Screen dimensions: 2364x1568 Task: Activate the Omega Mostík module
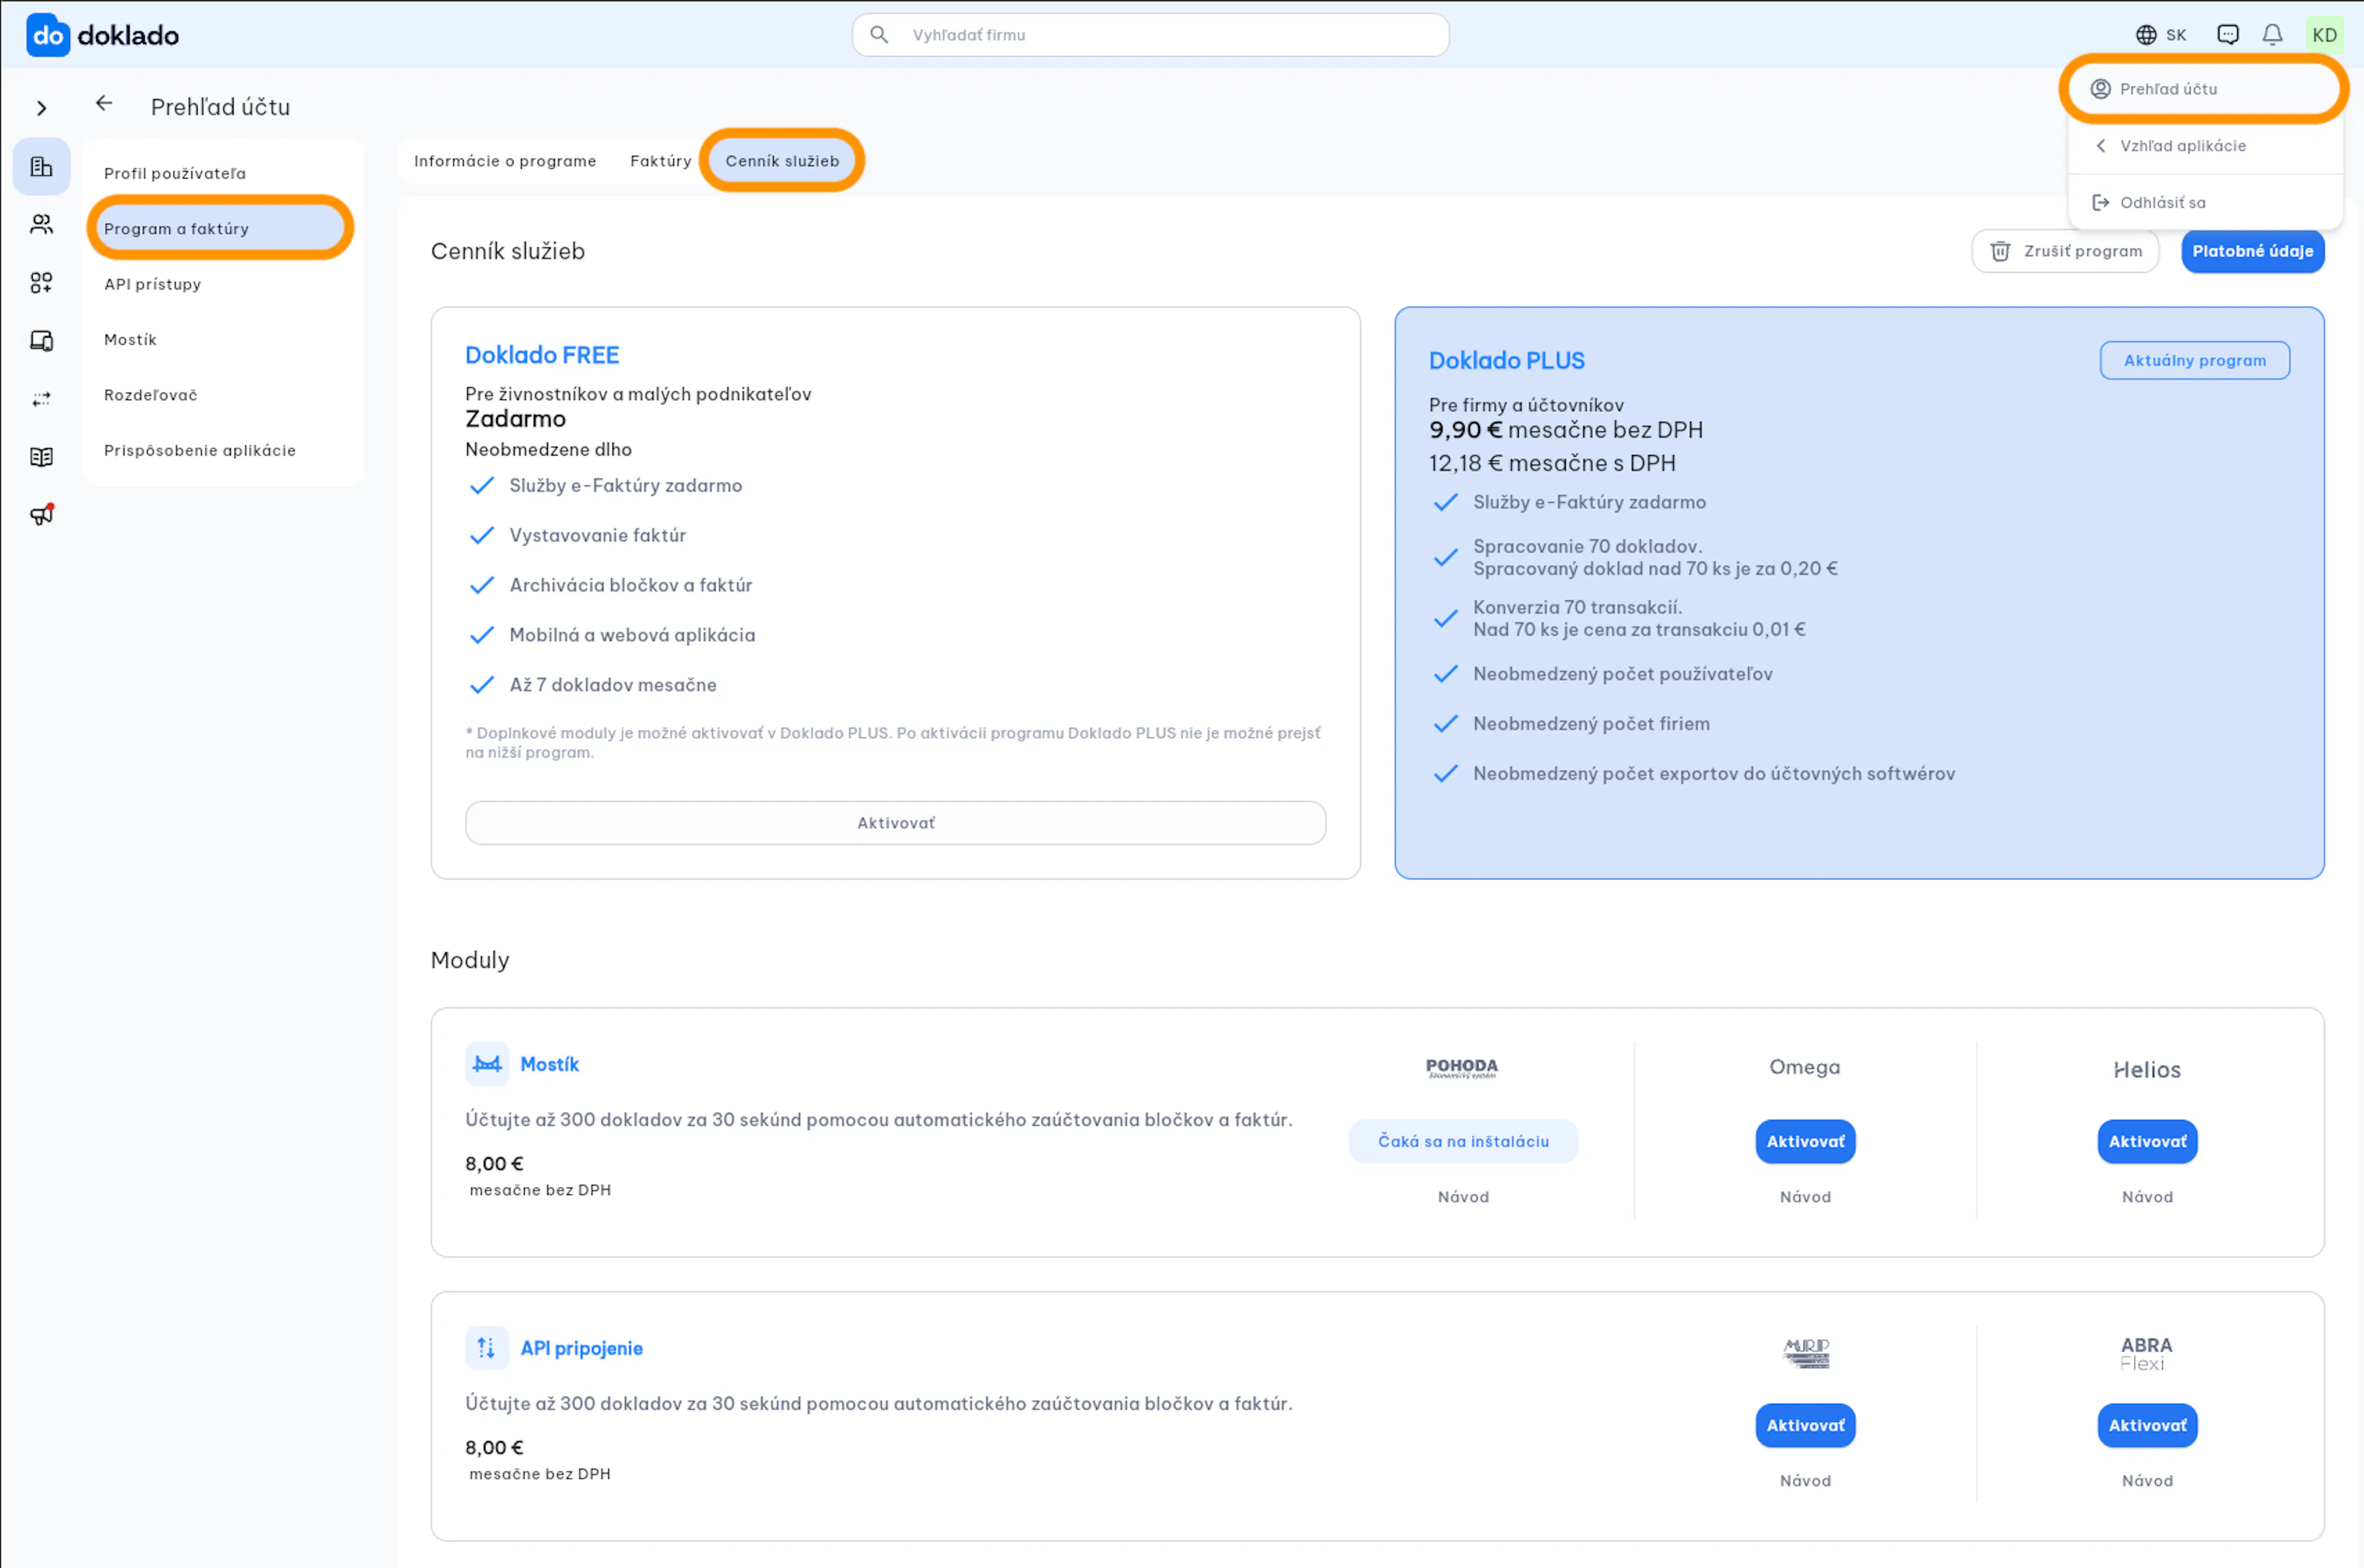[1805, 1141]
